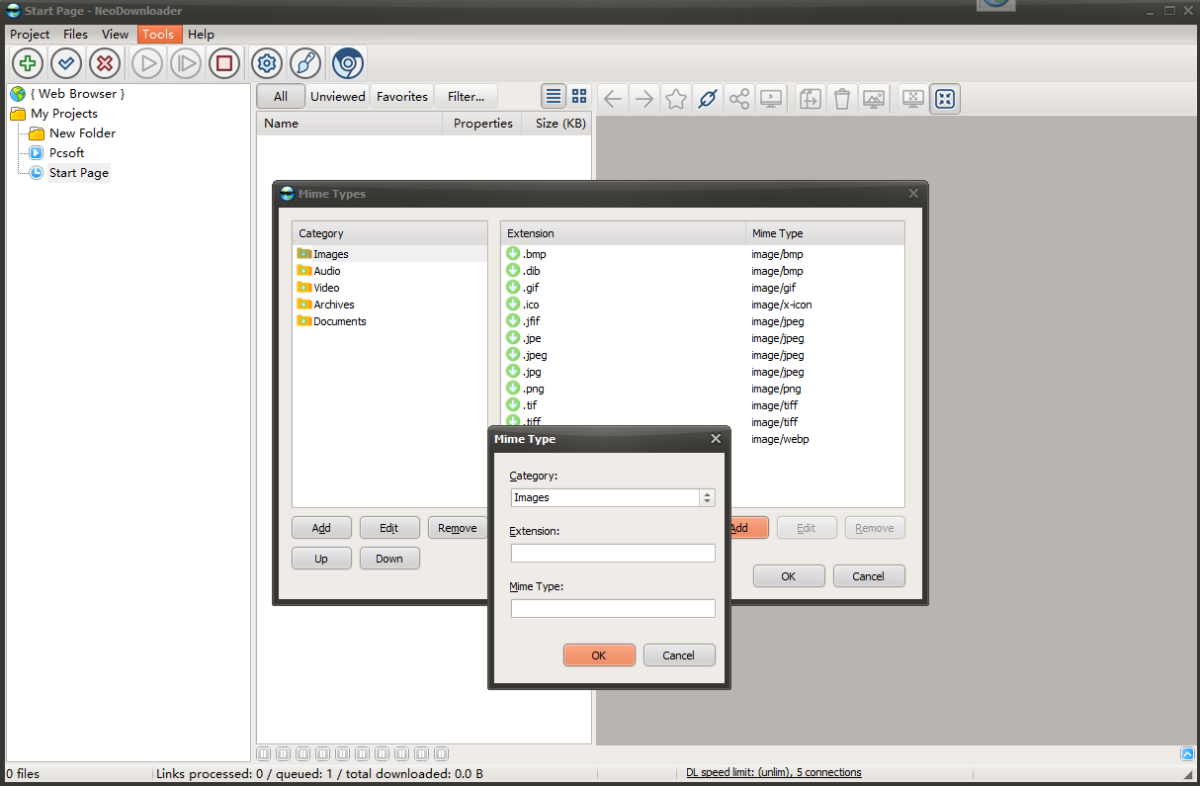Create a new project with green plus icon
Image resolution: width=1200 pixels, height=786 pixels.
pos(27,63)
